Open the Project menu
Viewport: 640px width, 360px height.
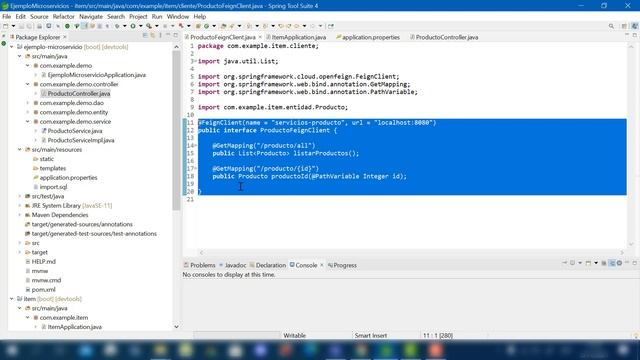point(138,16)
